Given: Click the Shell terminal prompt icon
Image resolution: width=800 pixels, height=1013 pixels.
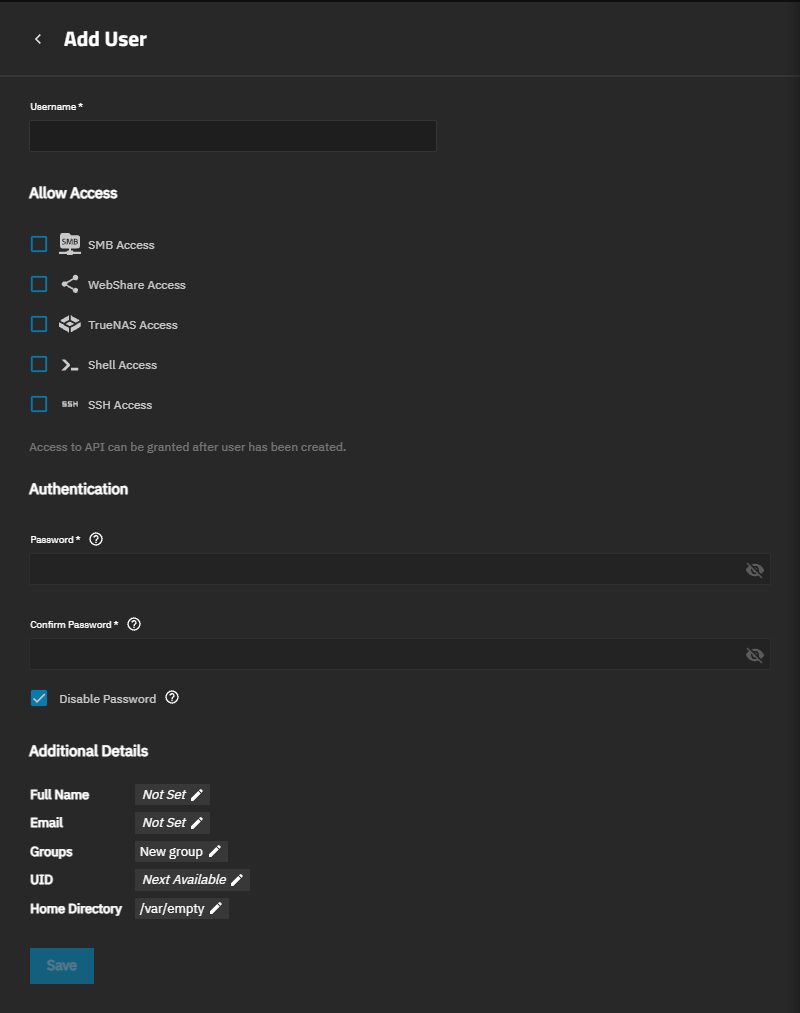Looking at the screenshot, I should (70, 365).
